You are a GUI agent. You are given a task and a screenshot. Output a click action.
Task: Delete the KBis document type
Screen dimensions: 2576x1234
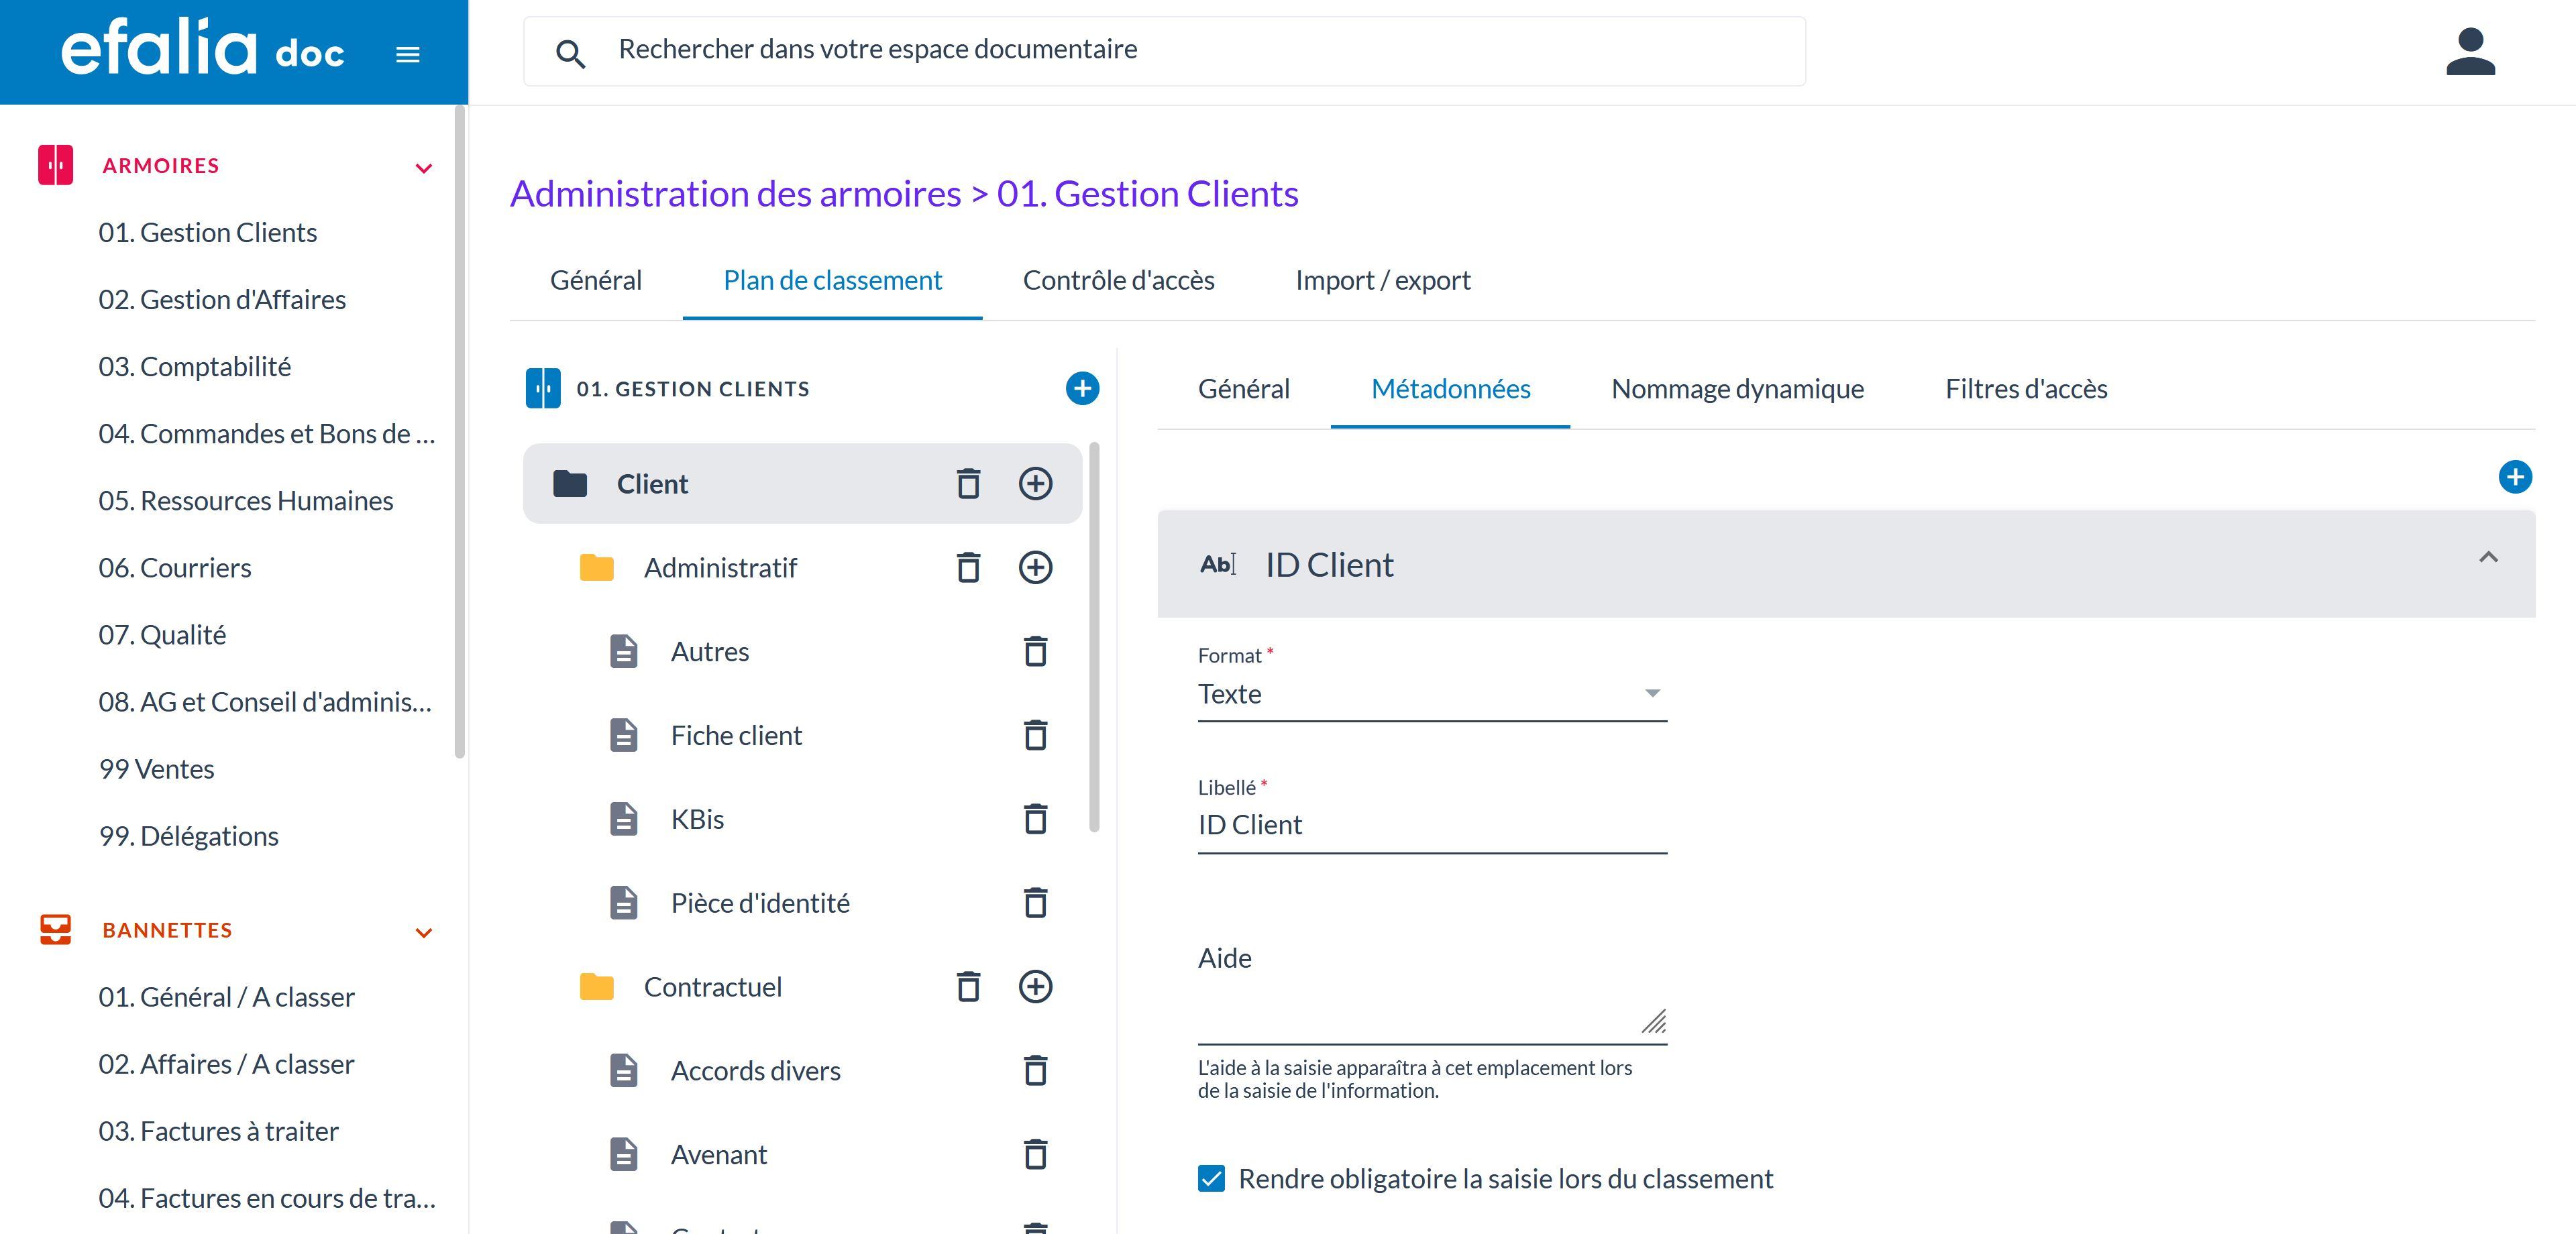[1036, 819]
